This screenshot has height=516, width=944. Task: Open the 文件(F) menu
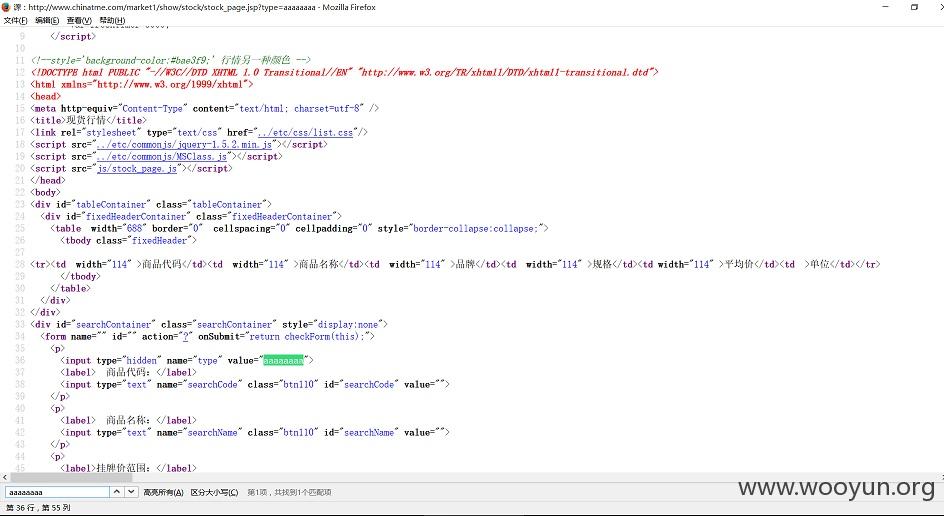[x=15, y=20]
